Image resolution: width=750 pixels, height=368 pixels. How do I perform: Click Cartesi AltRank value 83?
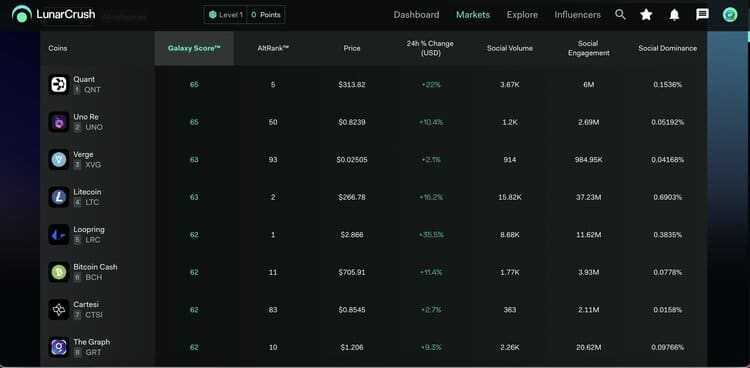tap(273, 310)
